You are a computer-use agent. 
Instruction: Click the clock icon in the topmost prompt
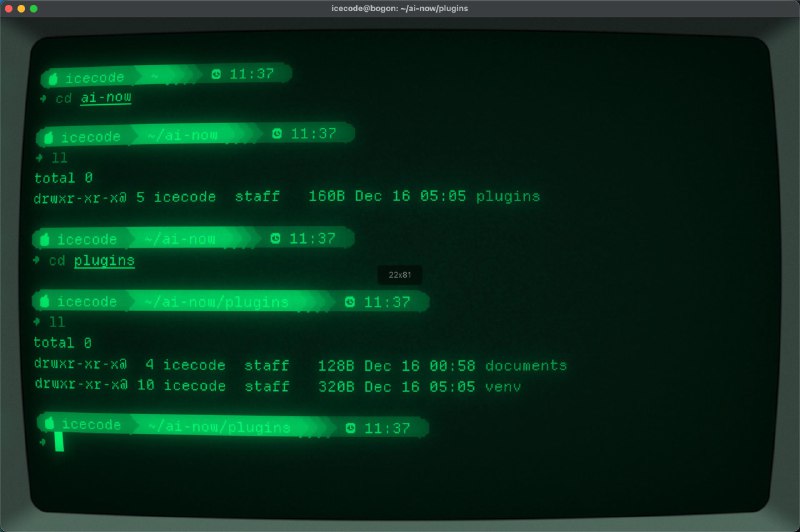pyautogui.click(x=216, y=74)
